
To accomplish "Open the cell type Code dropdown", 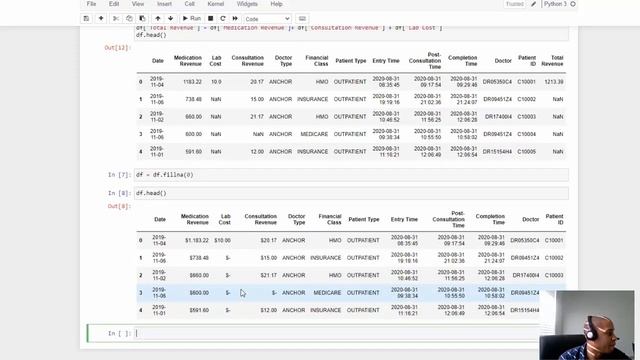I will 267,19.
